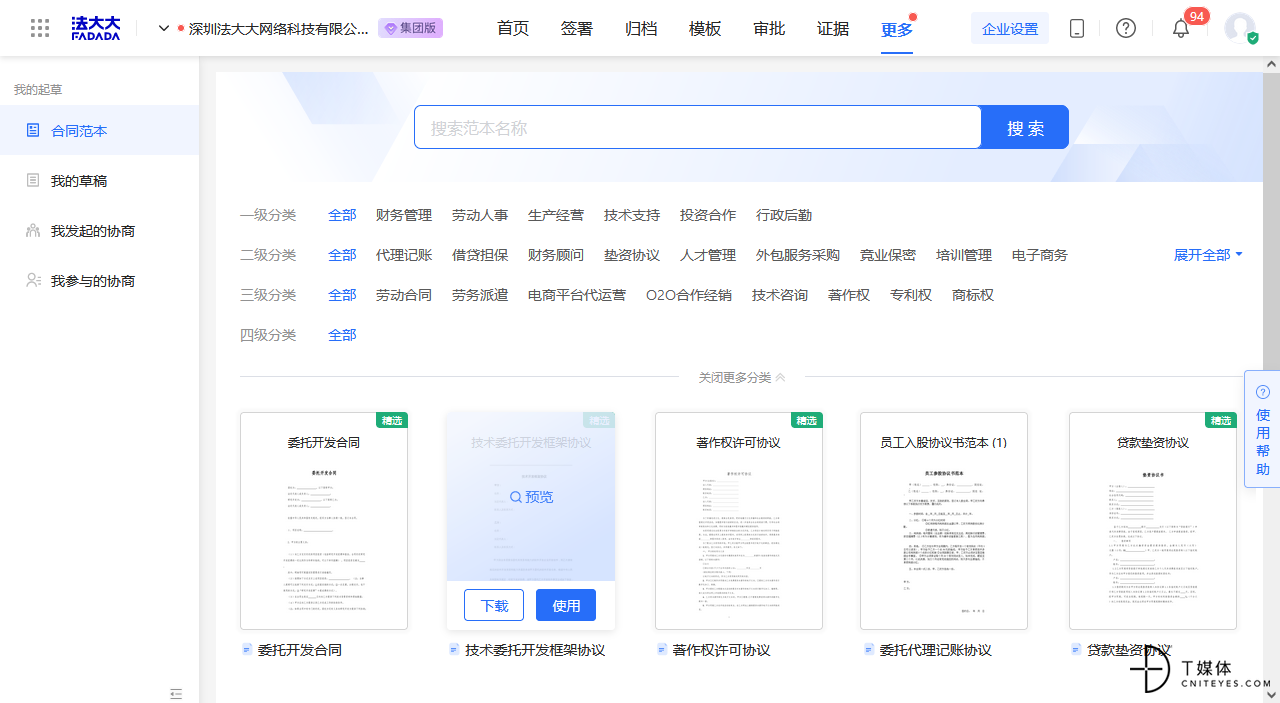Focus the 搜索范本名称 search field
Image resolution: width=1280 pixels, height=703 pixels.
[698, 127]
